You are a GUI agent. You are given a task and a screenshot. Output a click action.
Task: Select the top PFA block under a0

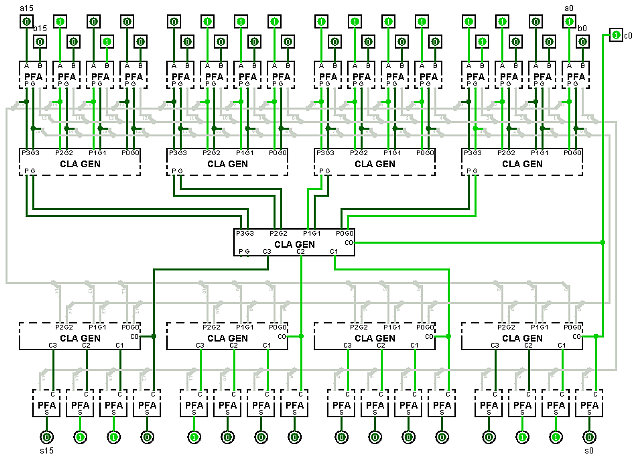click(575, 76)
